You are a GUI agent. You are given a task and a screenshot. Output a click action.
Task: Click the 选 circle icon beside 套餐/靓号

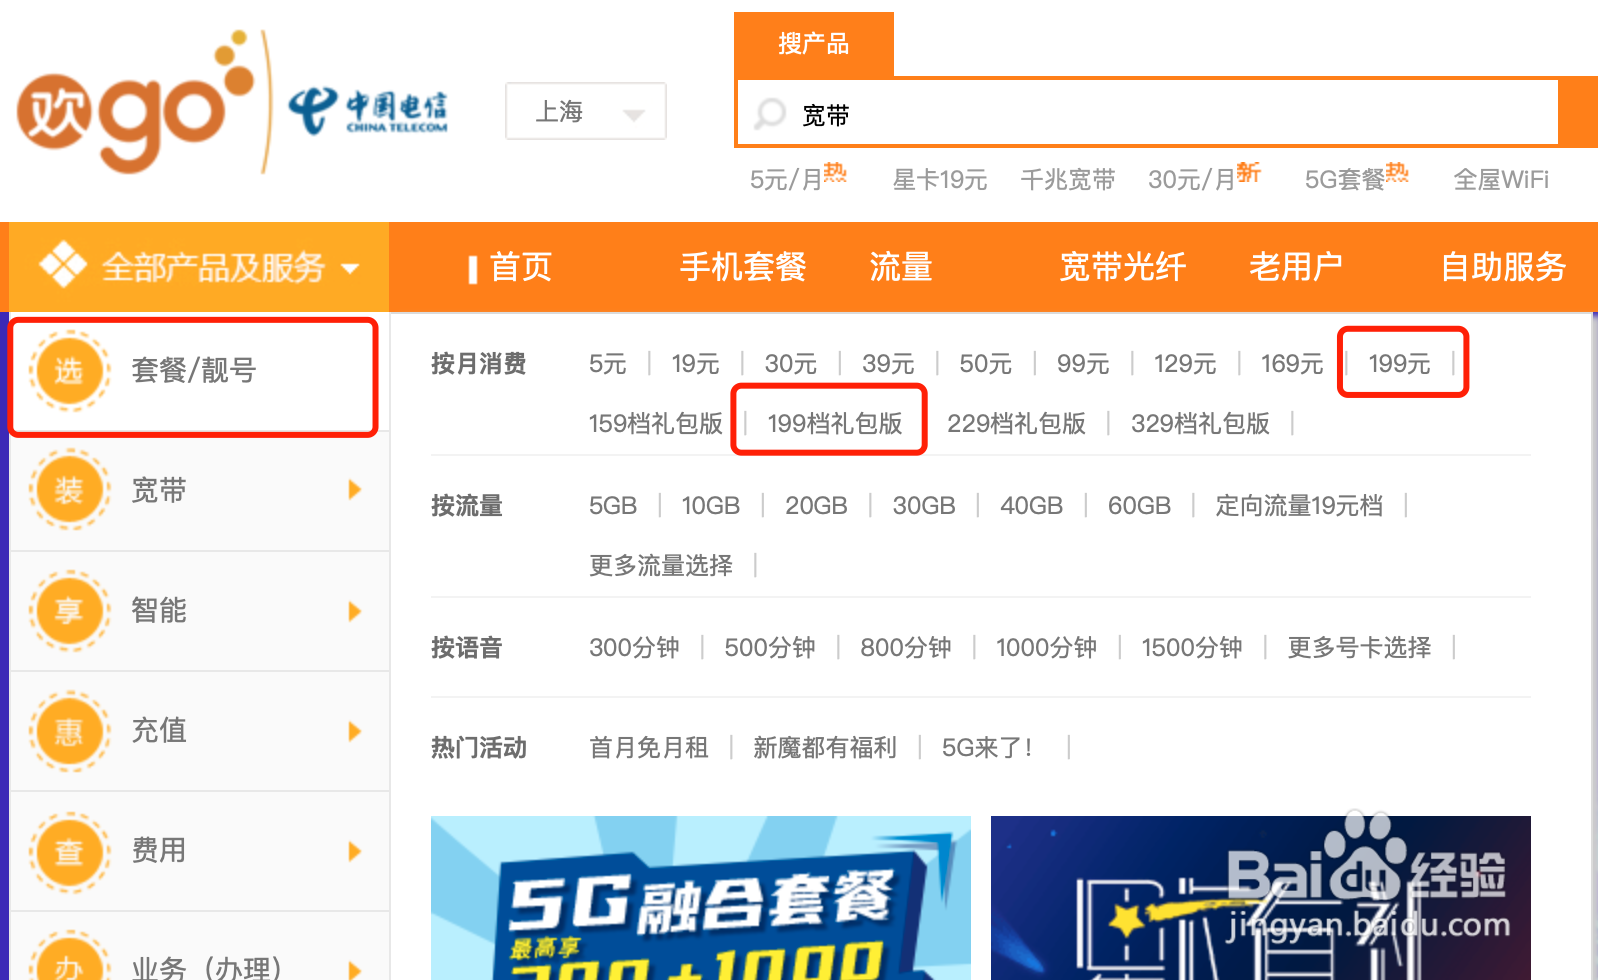[x=69, y=371]
